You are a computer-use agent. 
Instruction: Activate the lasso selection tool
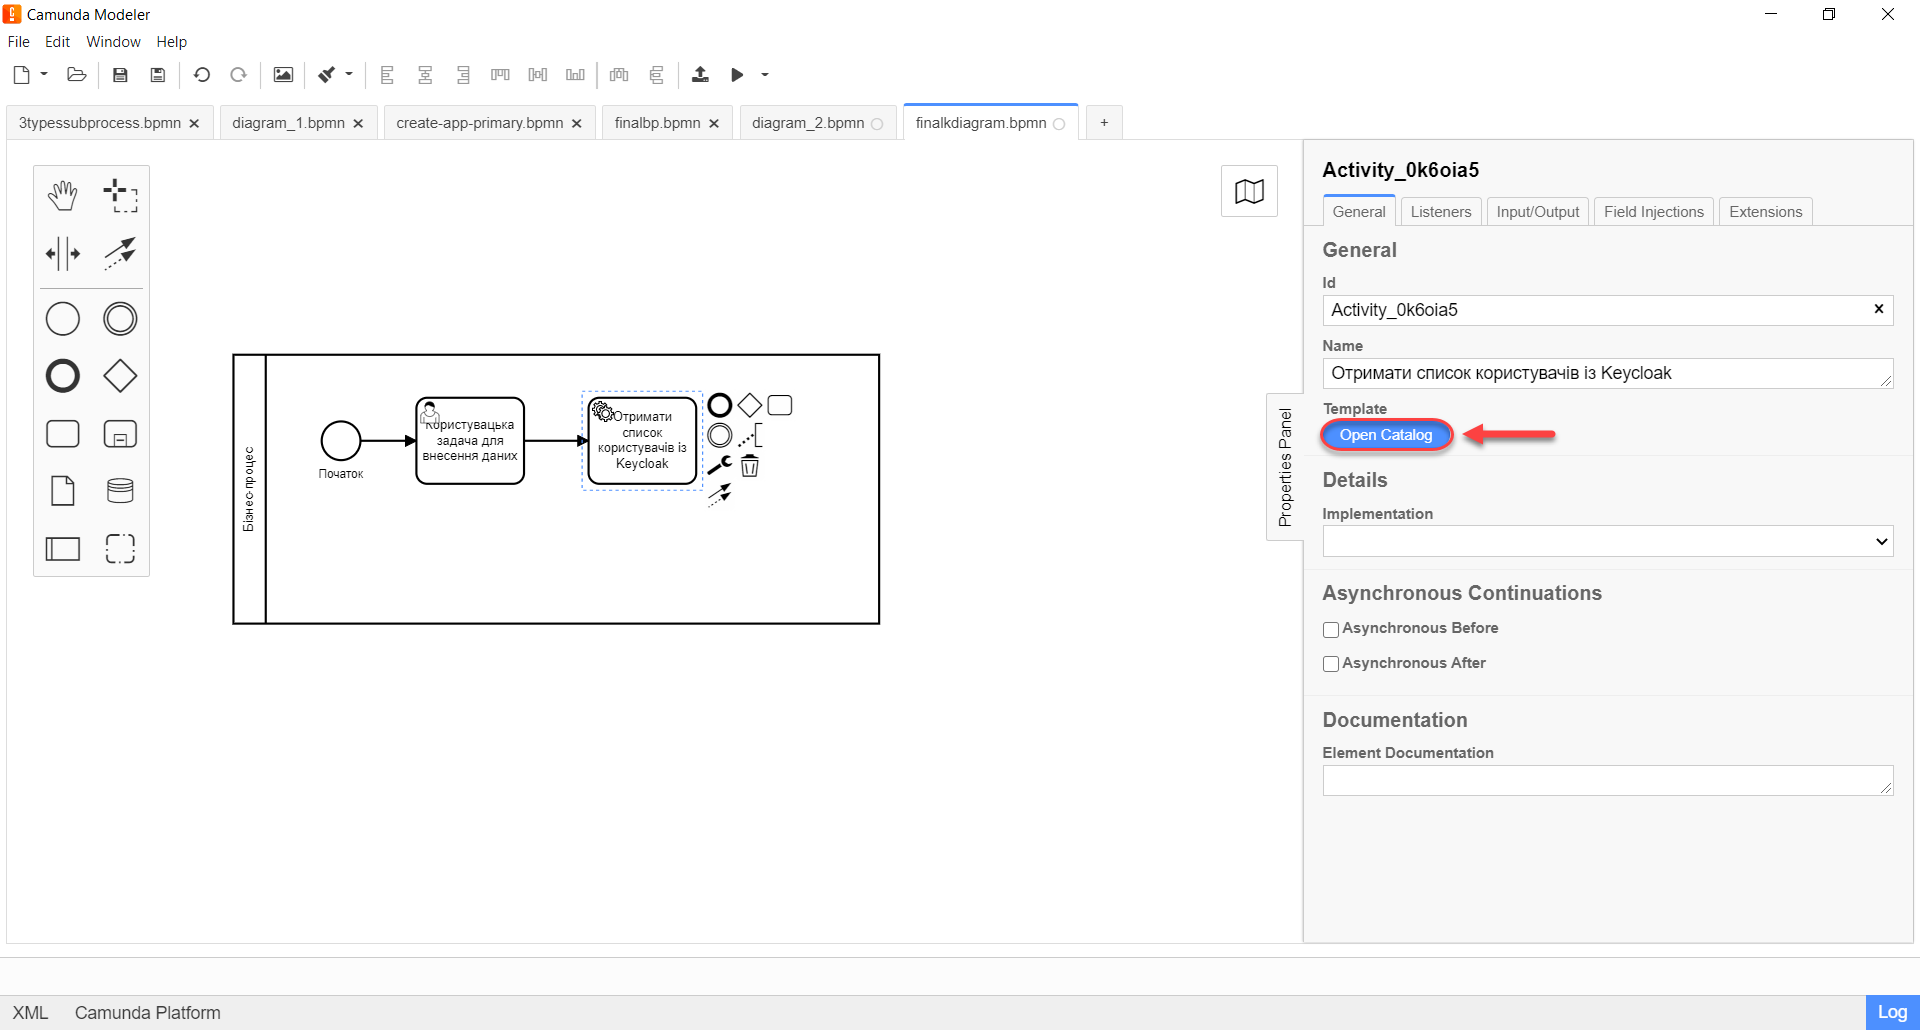pyautogui.click(x=120, y=195)
